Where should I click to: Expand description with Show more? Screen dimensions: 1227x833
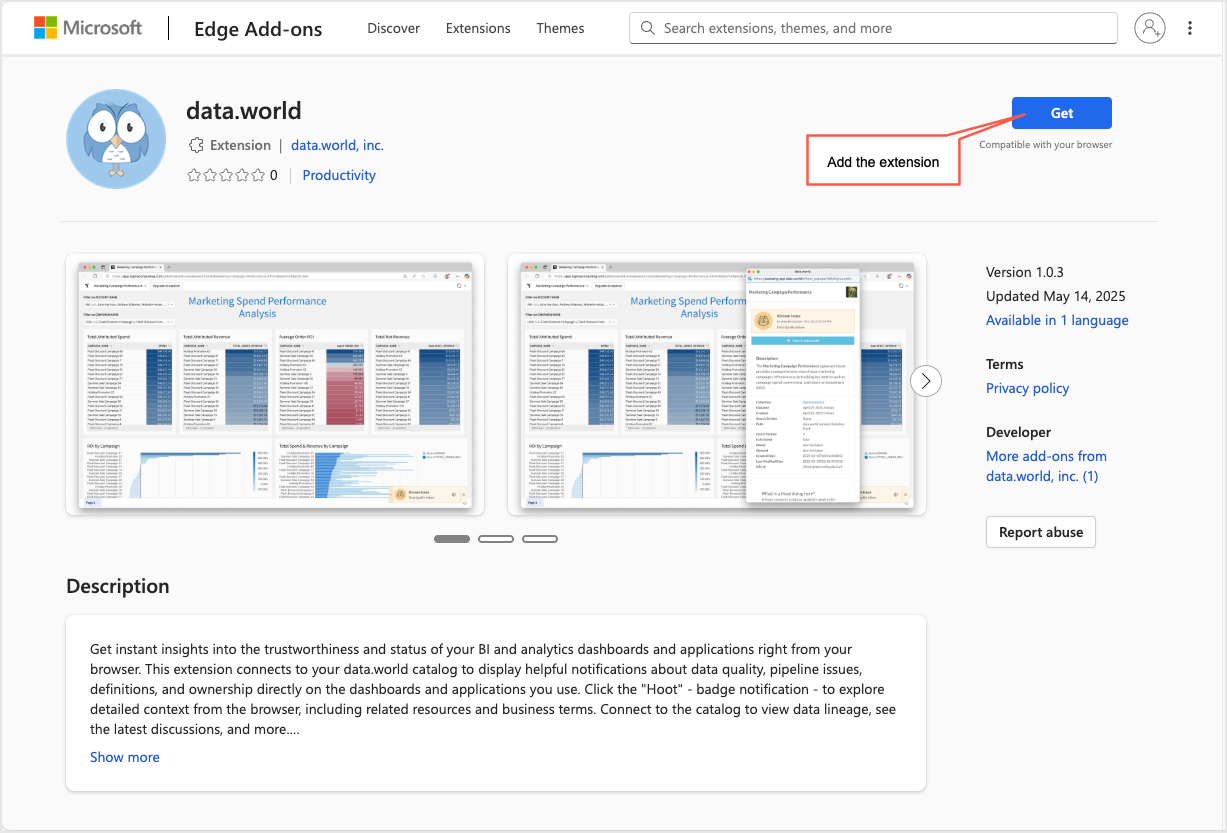click(125, 757)
